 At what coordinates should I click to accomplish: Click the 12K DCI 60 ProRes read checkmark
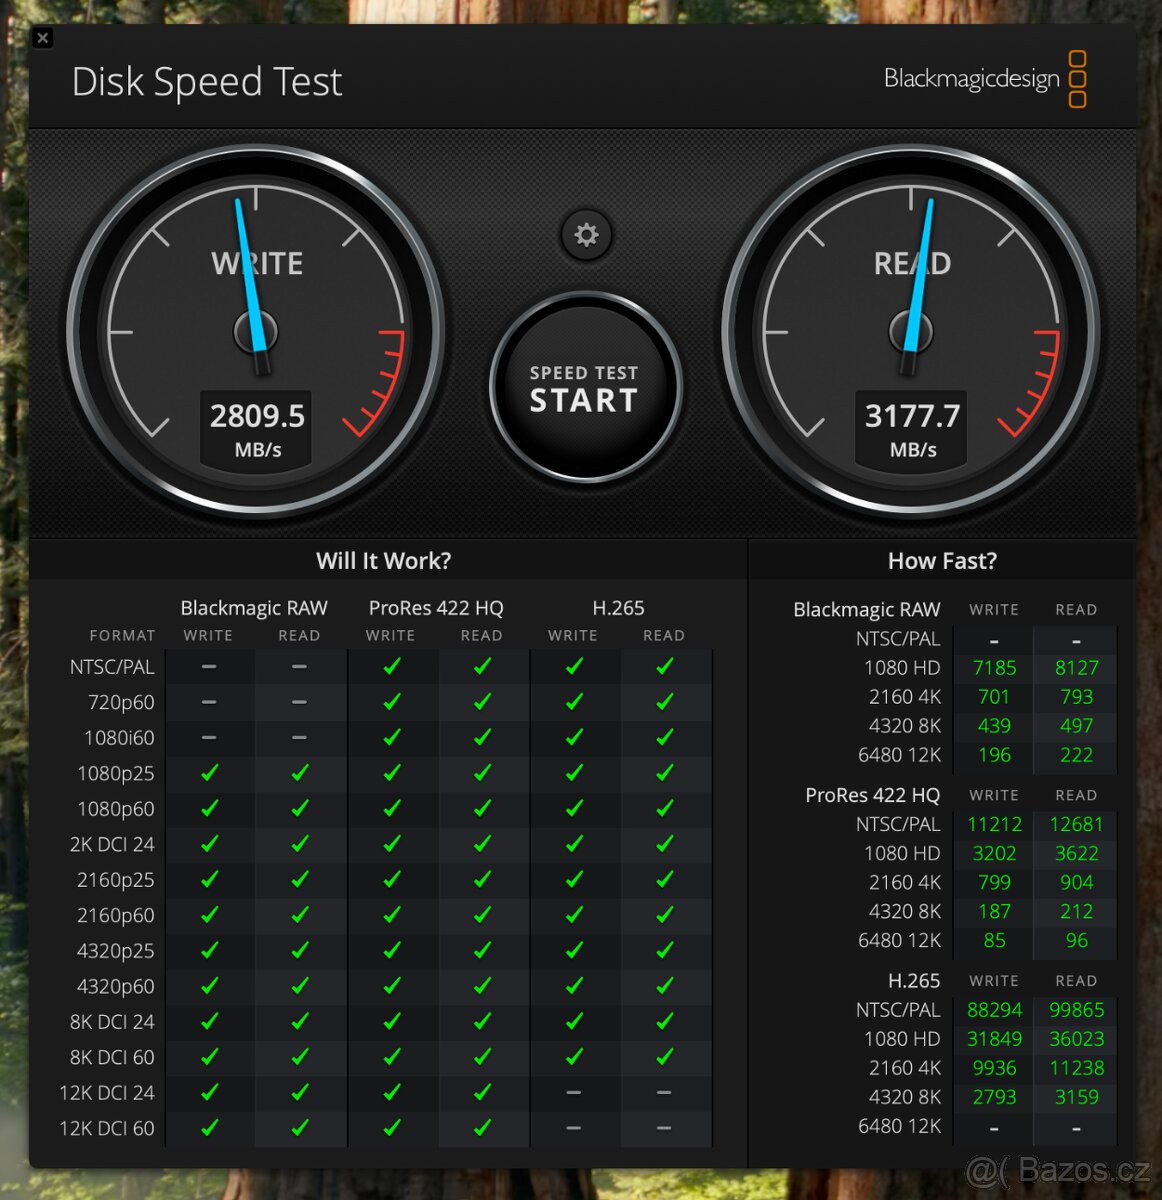coord(482,1128)
